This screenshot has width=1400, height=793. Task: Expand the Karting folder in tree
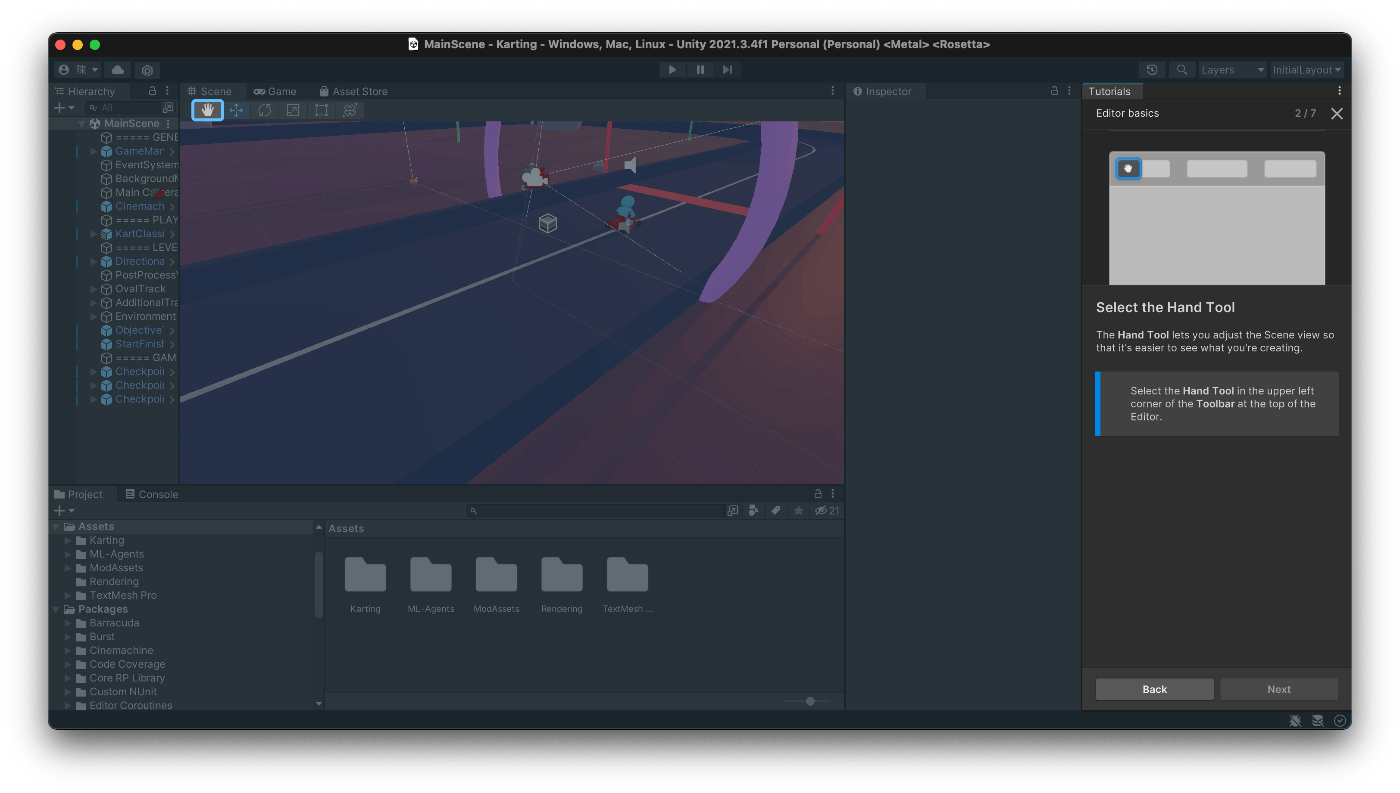click(69, 541)
